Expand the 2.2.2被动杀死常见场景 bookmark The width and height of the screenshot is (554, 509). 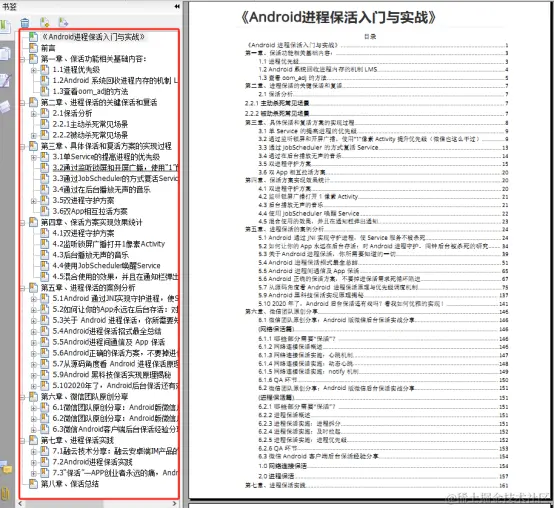34,135
